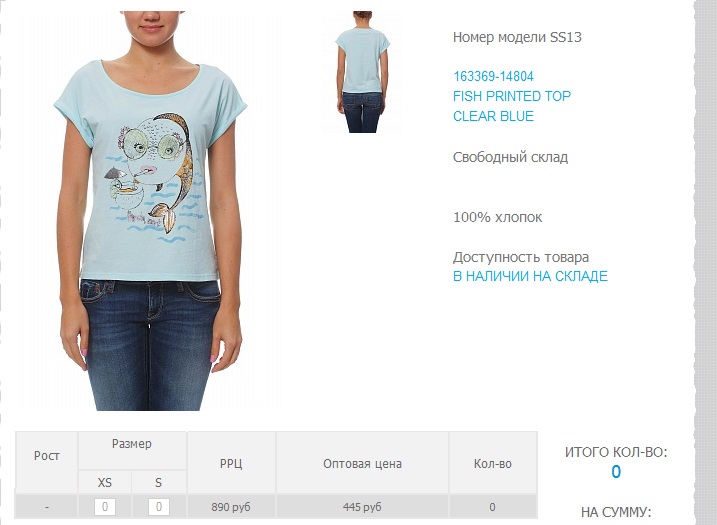Click the S size column header
Image resolution: width=717 pixels, height=525 pixels.
159,482
